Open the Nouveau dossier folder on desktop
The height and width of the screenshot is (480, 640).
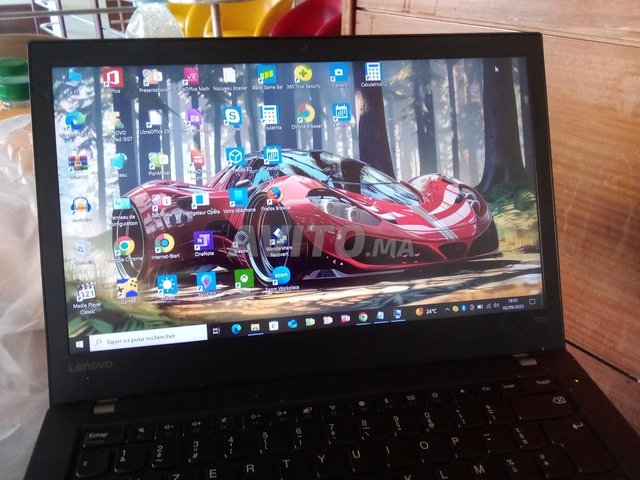pyautogui.click(x=230, y=78)
